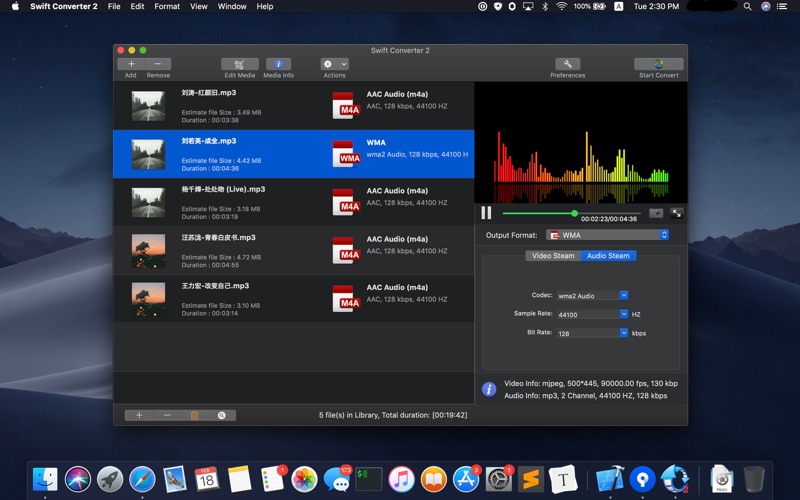Open the Actions gear dropdown
The height and width of the screenshot is (500, 800).
[334, 64]
